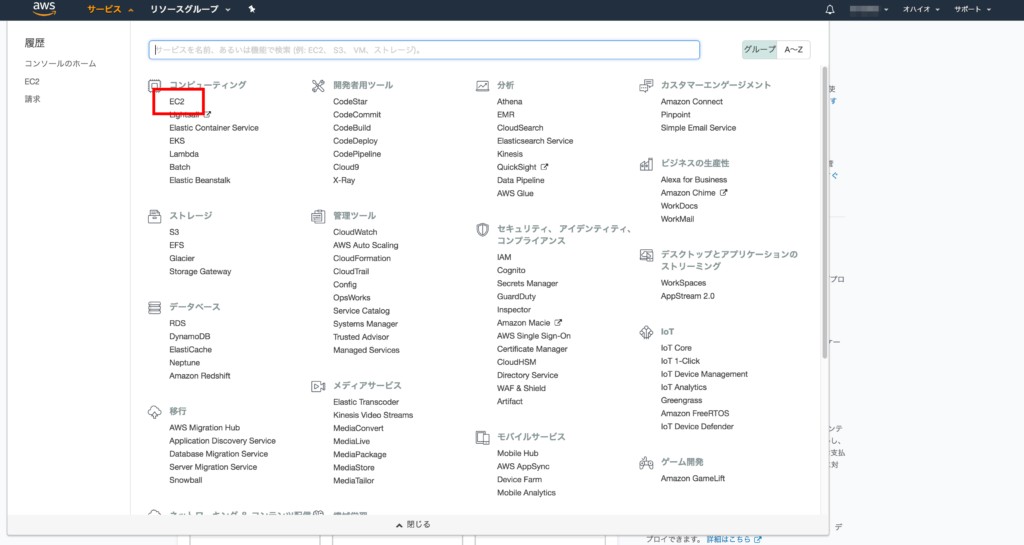
Task: Switch the service view to グループ
Action: 759,49
